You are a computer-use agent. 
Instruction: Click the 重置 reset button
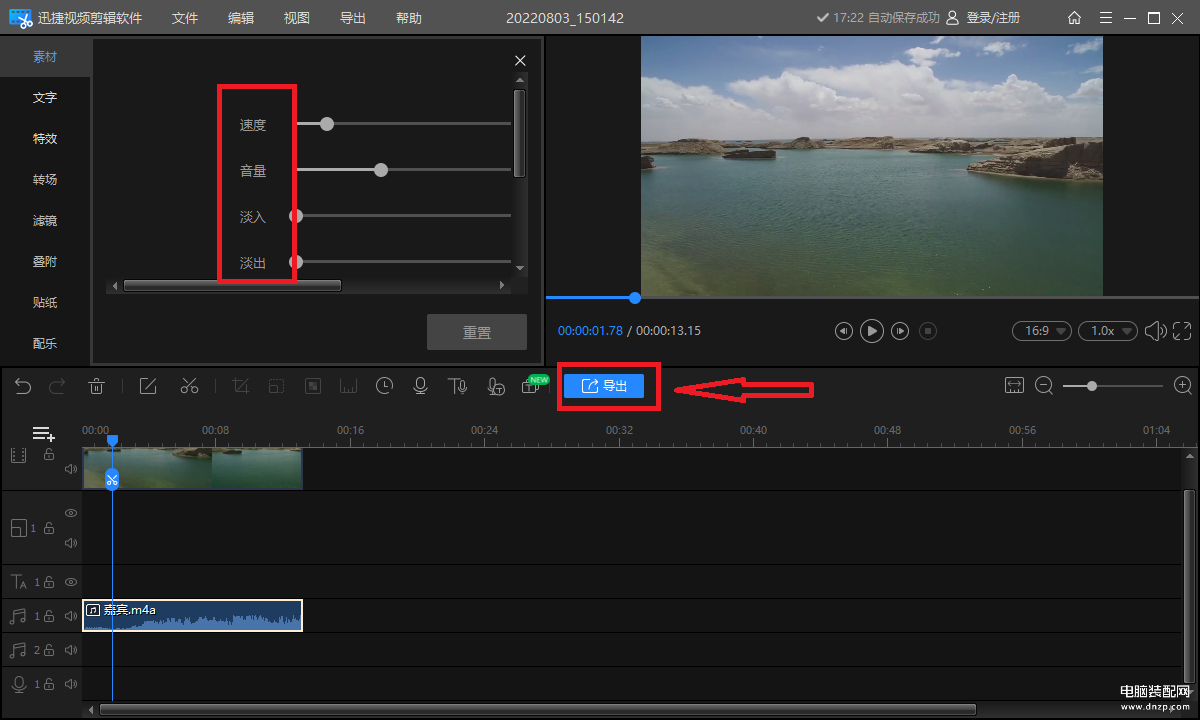(477, 332)
